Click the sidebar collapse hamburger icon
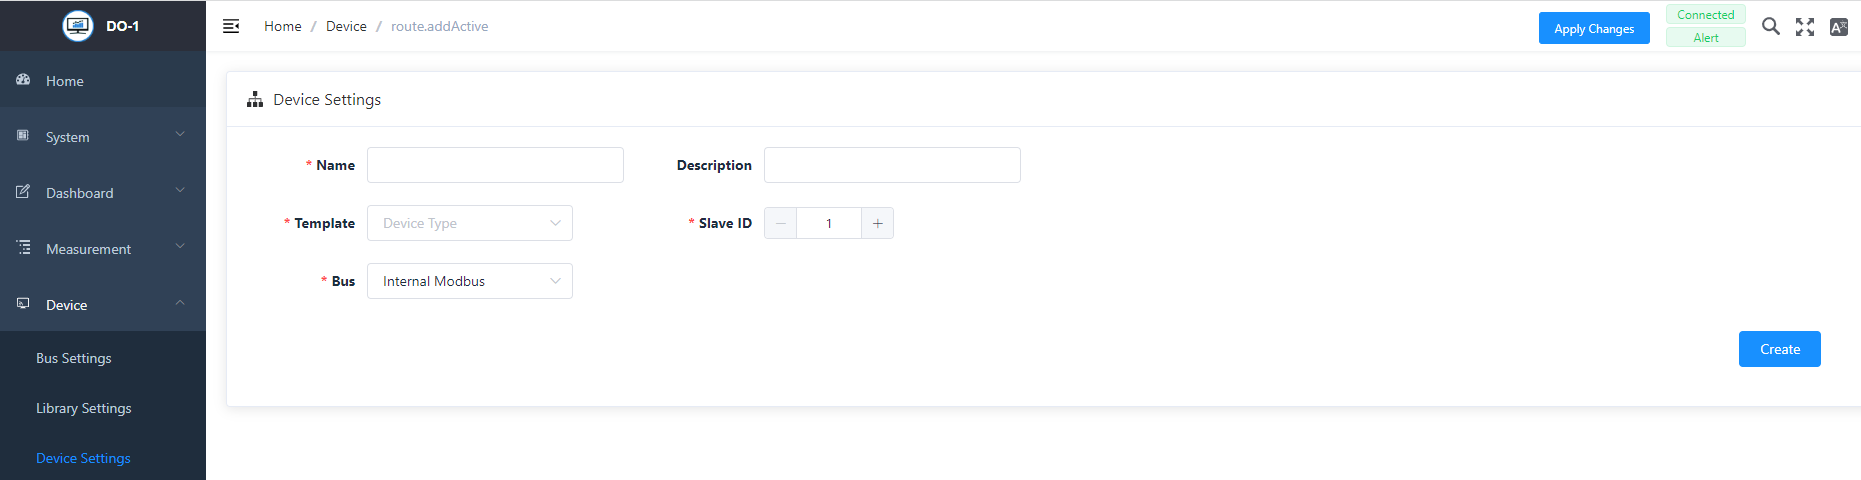Image resolution: width=1861 pixels, height=480 pixels. click(231, 26)
